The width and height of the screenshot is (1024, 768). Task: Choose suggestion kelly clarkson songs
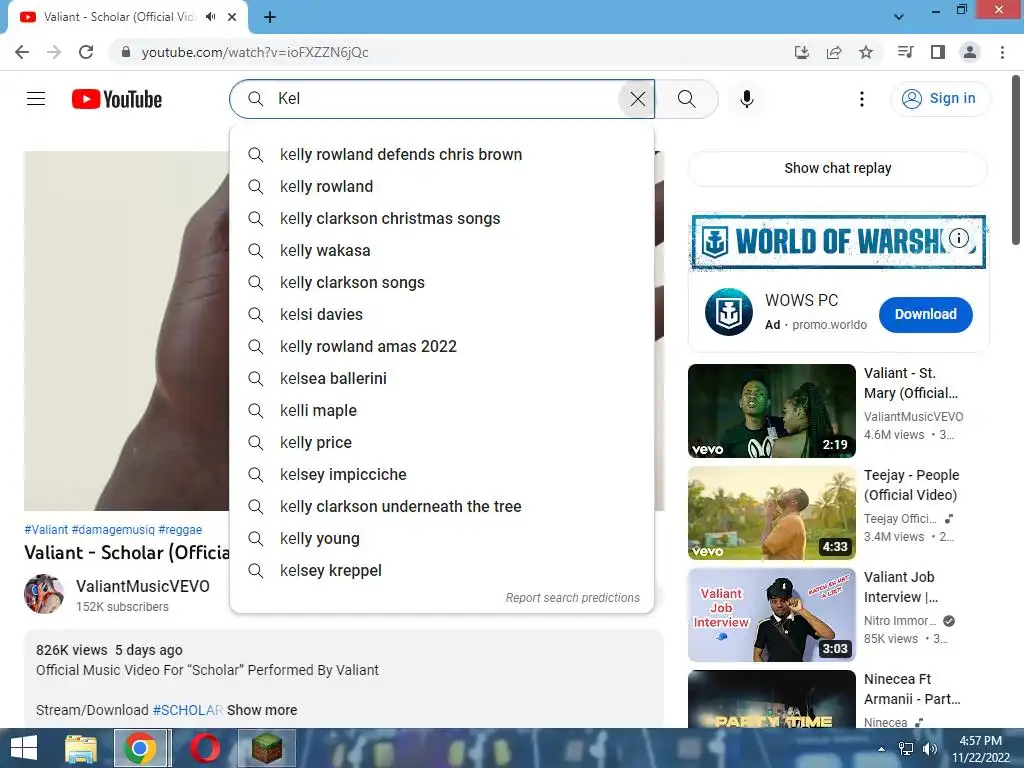click(x=441, y=282)
